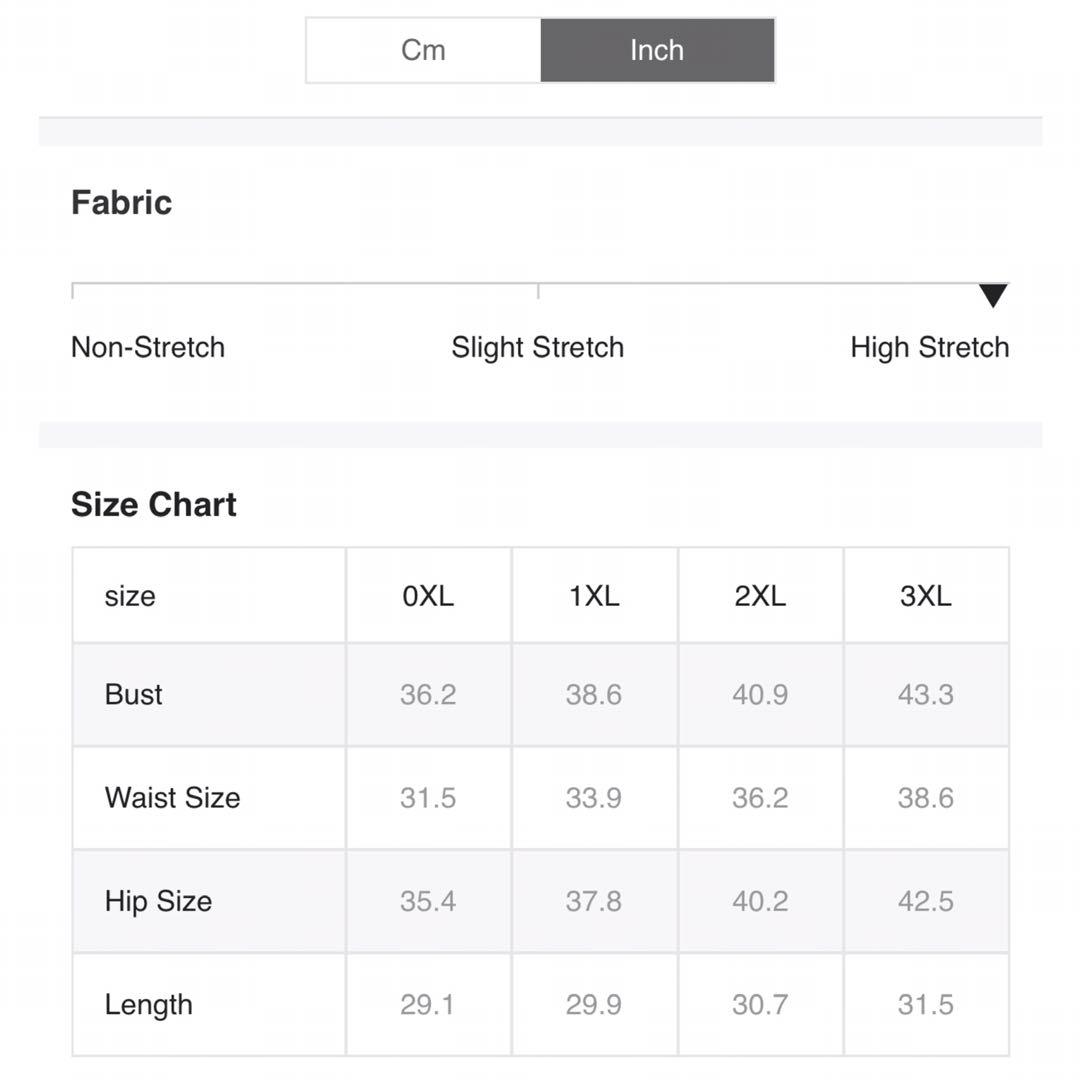Viewport: 1080px width, 1080px height.
Task: Click the Slight Stretch fabric label
Action: click(x=538, y=348)
